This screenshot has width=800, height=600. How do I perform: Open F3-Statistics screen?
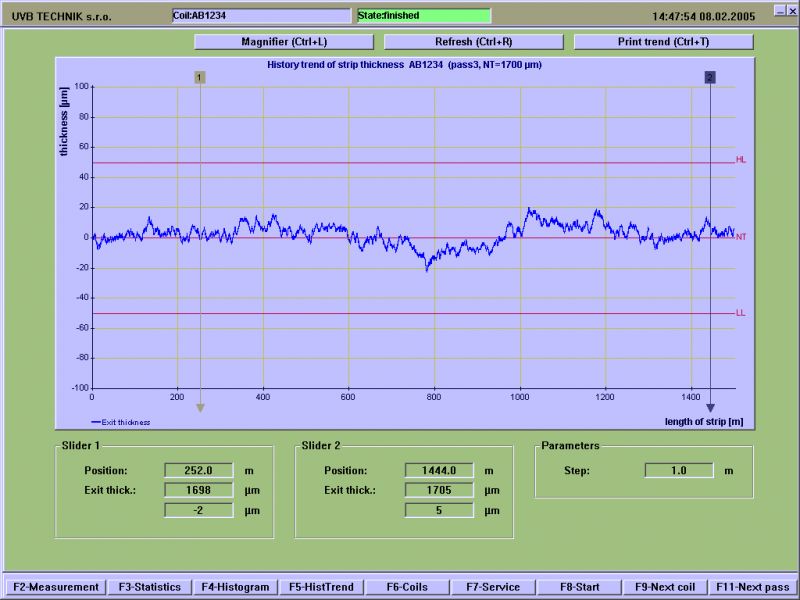[x=150, y=587]
